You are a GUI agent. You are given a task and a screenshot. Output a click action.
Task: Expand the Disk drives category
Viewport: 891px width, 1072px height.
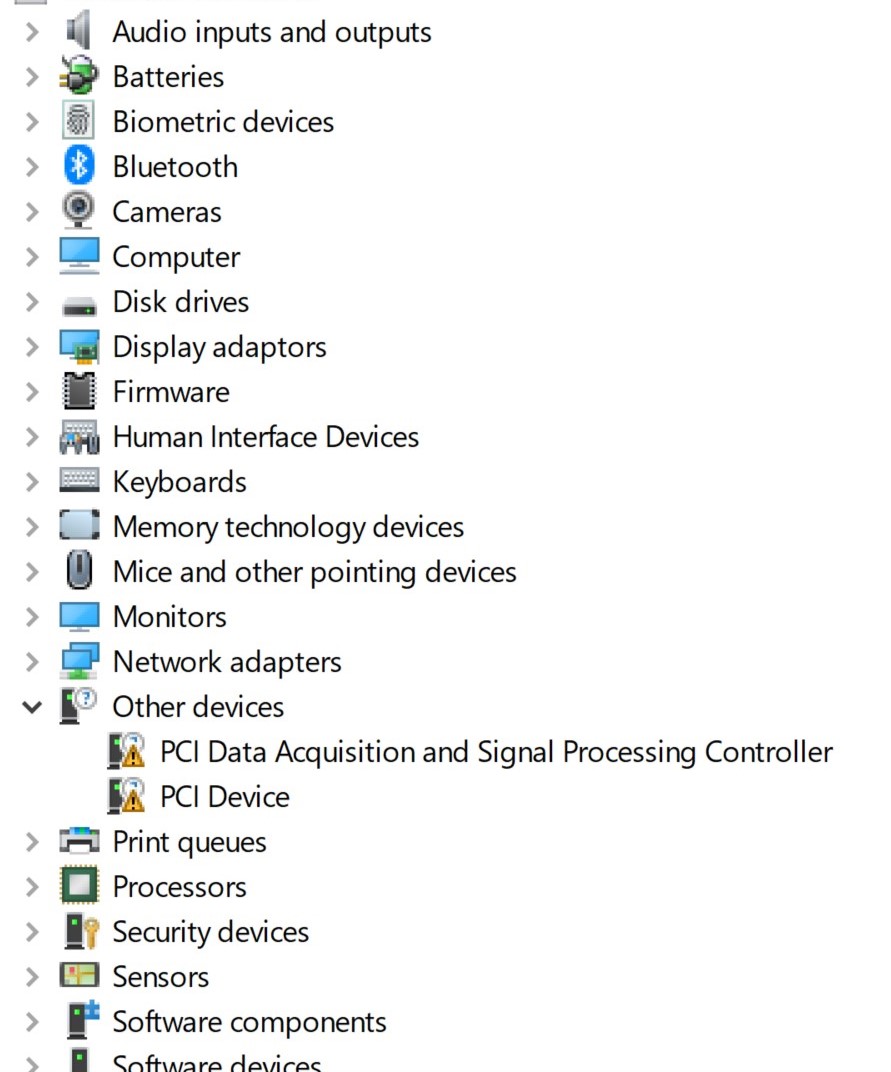pos(32,302)
